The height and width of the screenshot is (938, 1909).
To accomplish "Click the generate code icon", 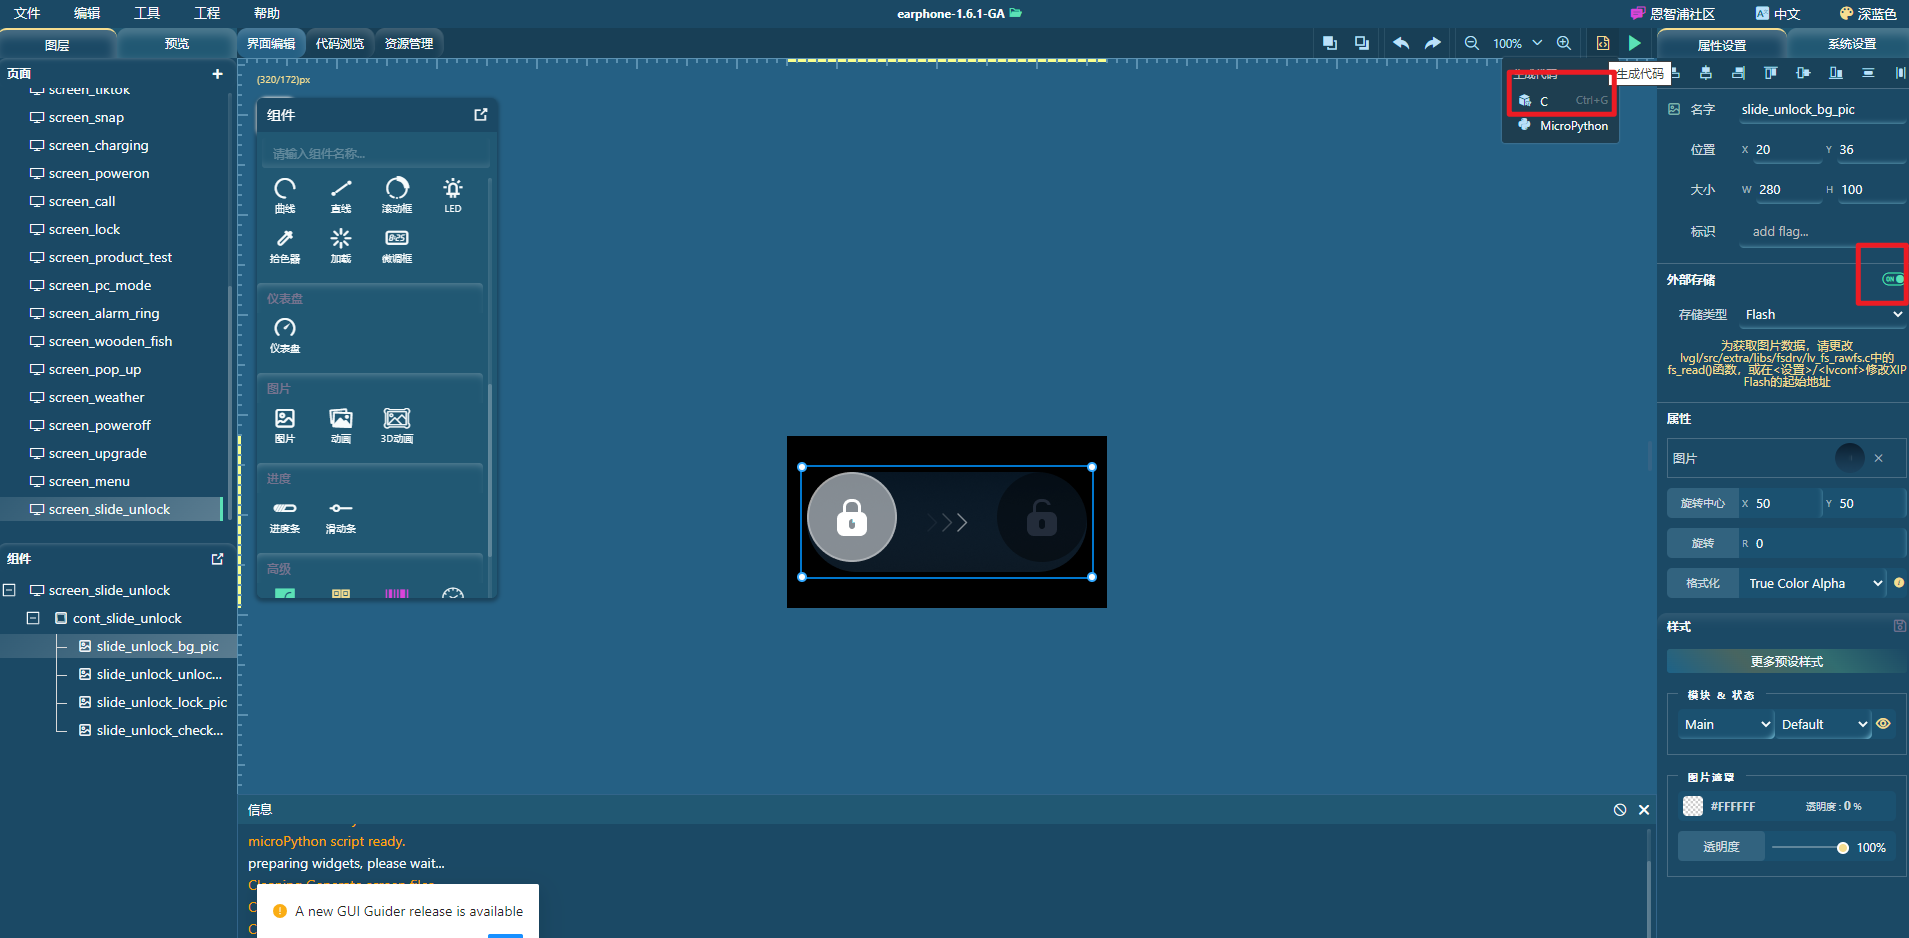I will (1603, 43).
